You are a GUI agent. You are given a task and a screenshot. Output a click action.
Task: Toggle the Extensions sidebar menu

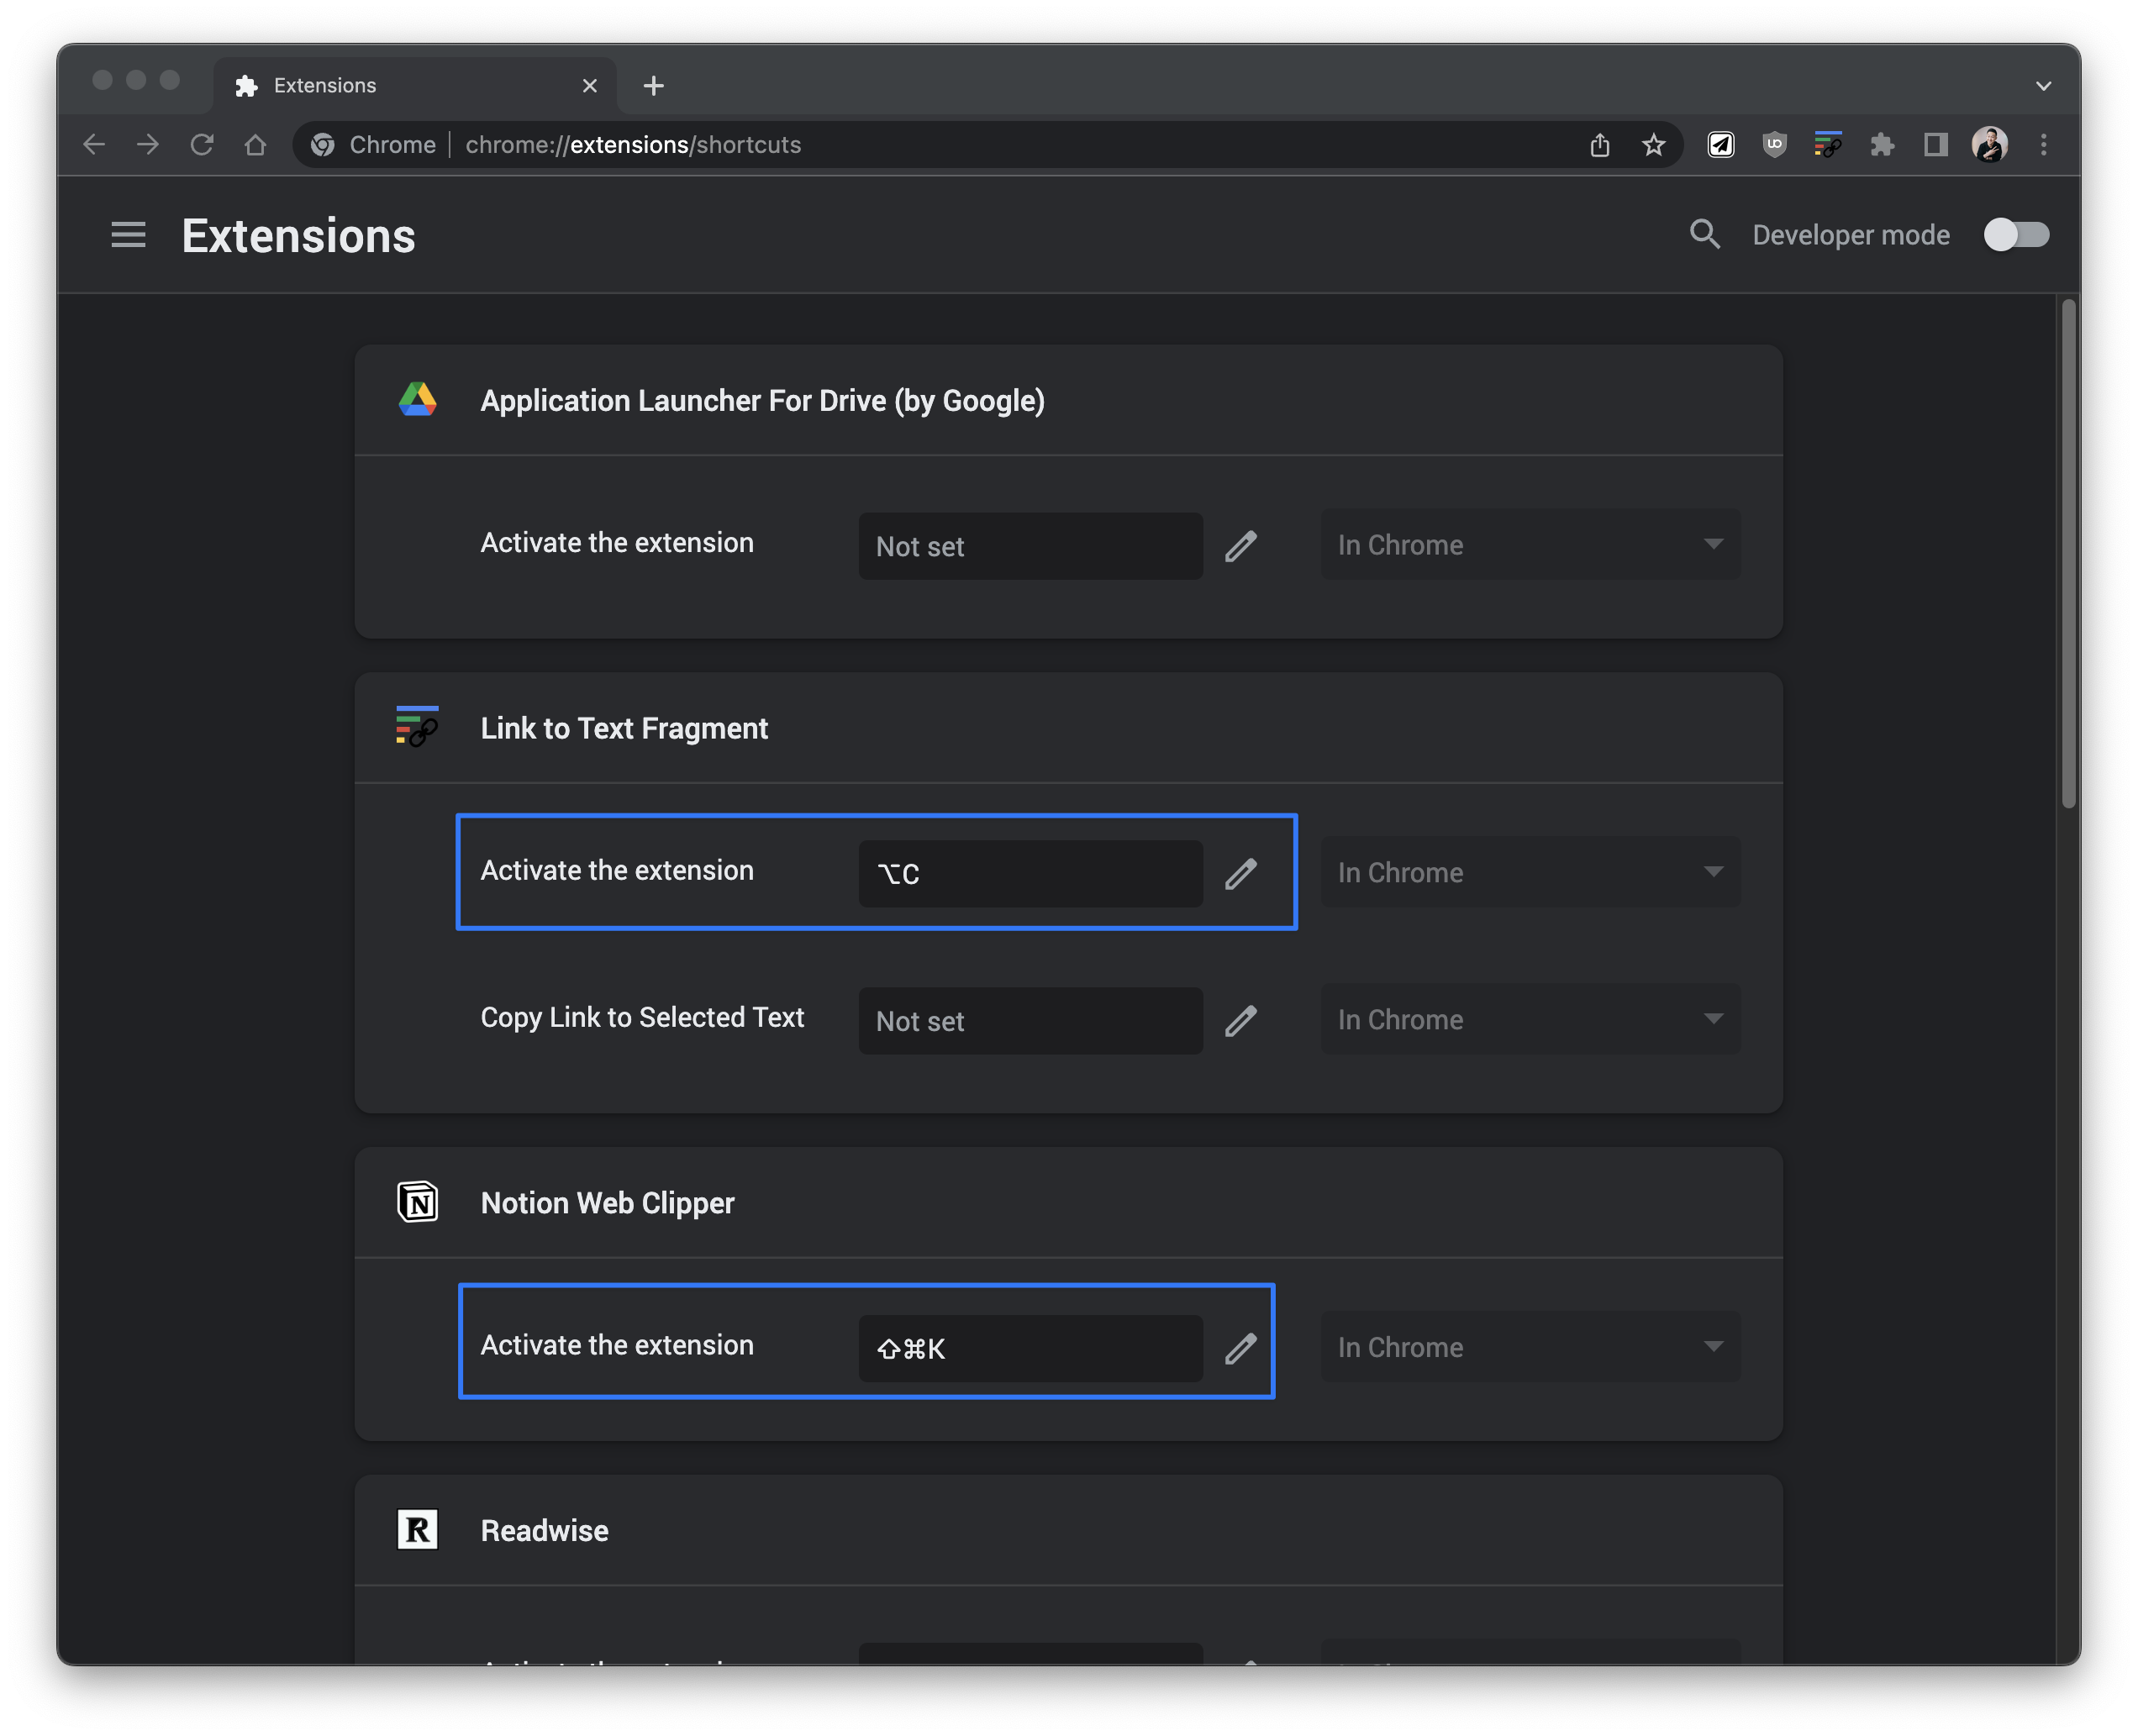[124, 234]
